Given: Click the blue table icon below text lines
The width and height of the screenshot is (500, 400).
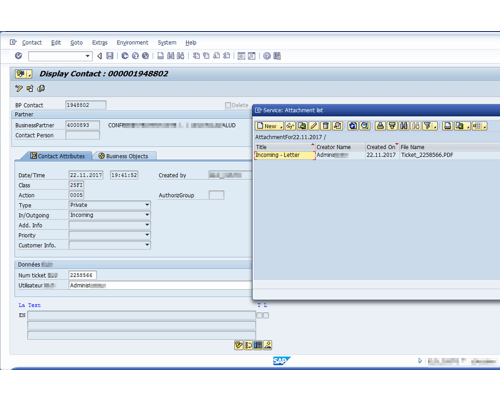Looking at the screenshot, I should pos(258,345).
